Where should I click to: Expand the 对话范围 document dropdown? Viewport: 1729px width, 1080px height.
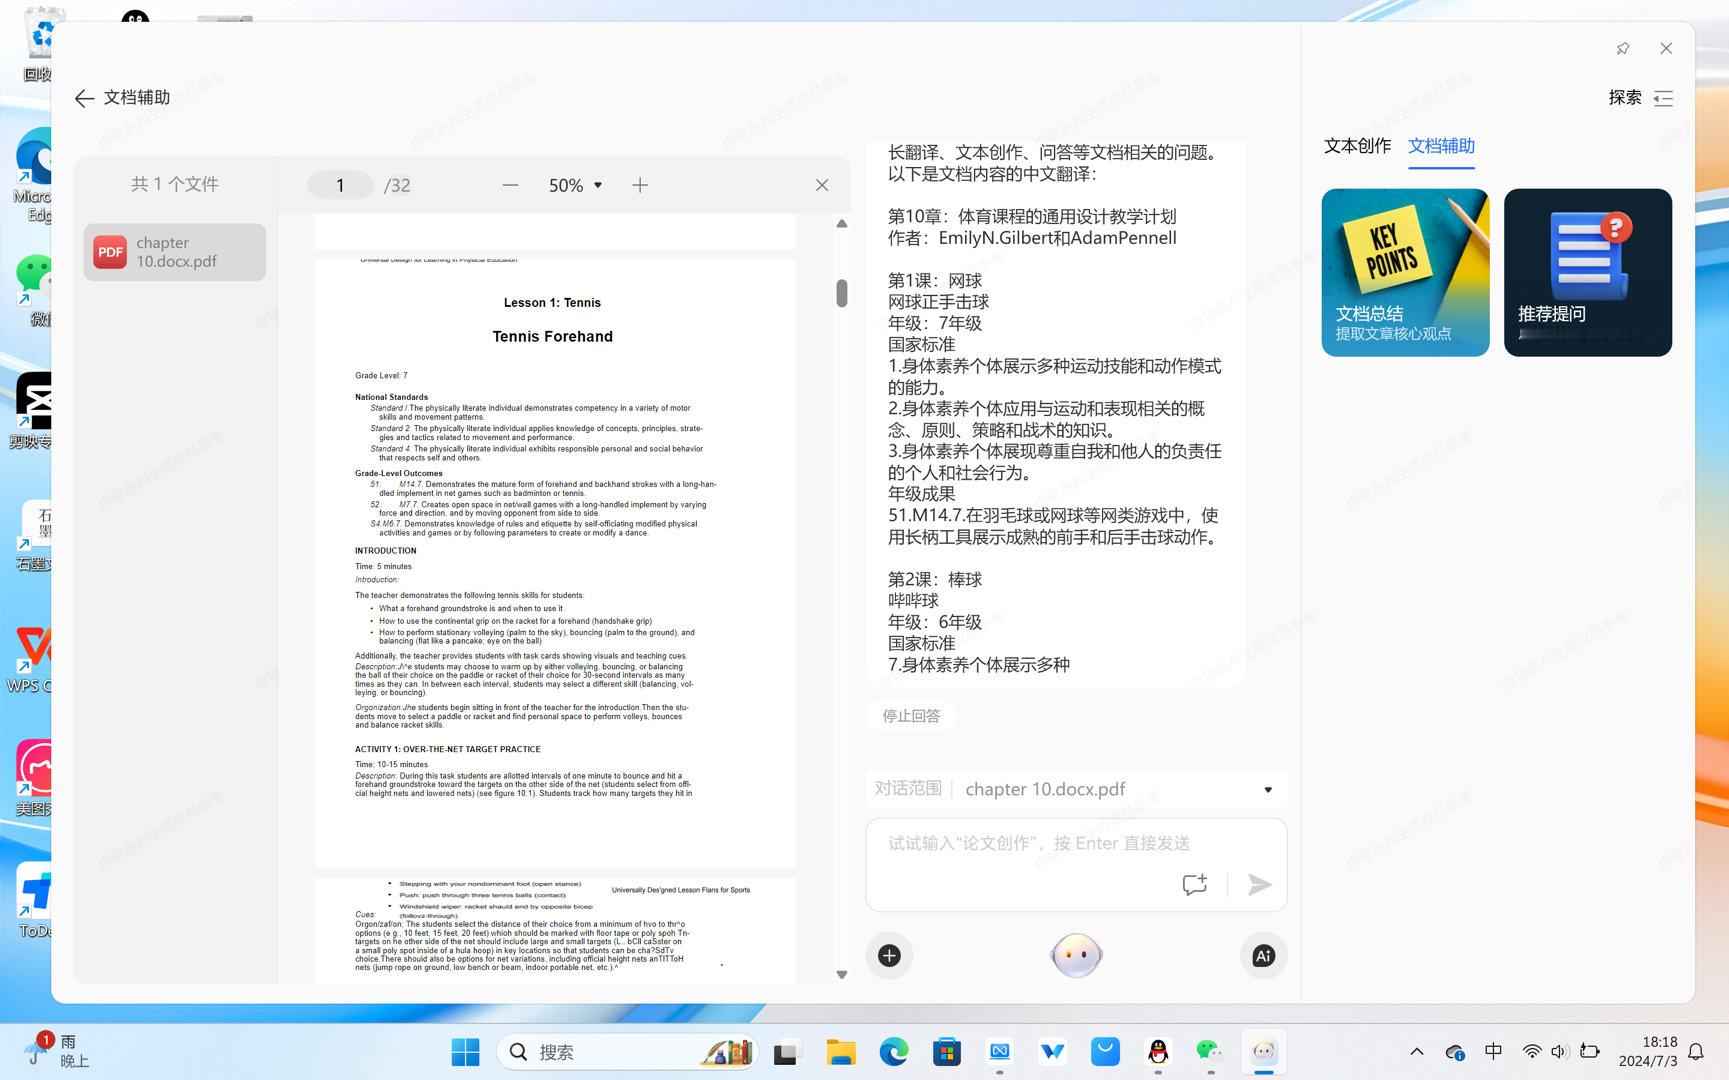point(1268,790)
